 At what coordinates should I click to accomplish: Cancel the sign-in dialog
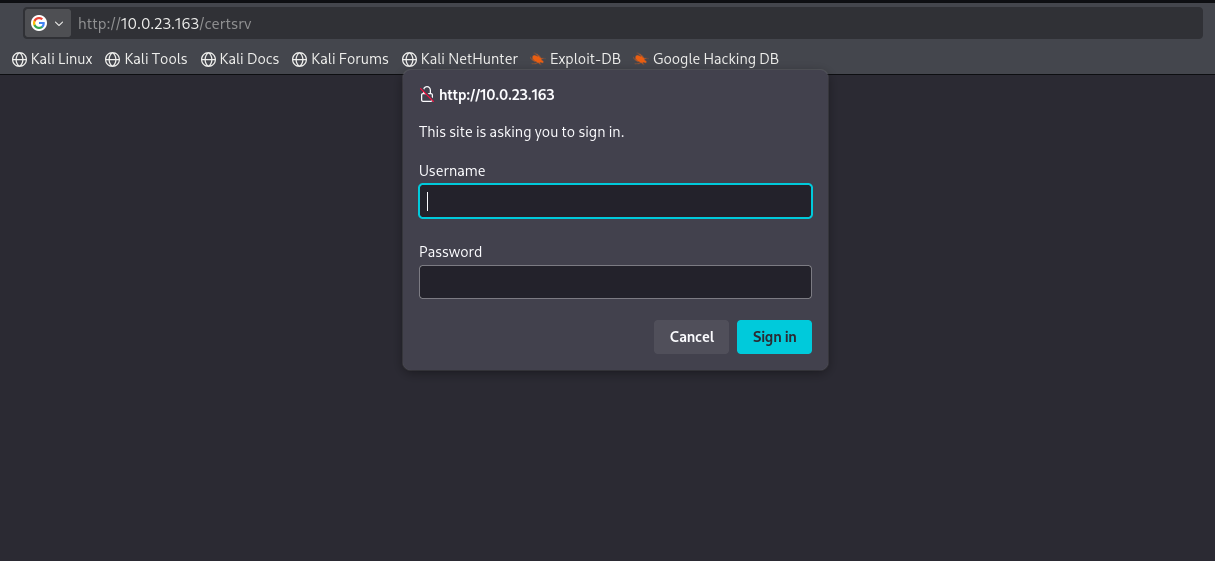pyautogui.click(x=691, y=337)
